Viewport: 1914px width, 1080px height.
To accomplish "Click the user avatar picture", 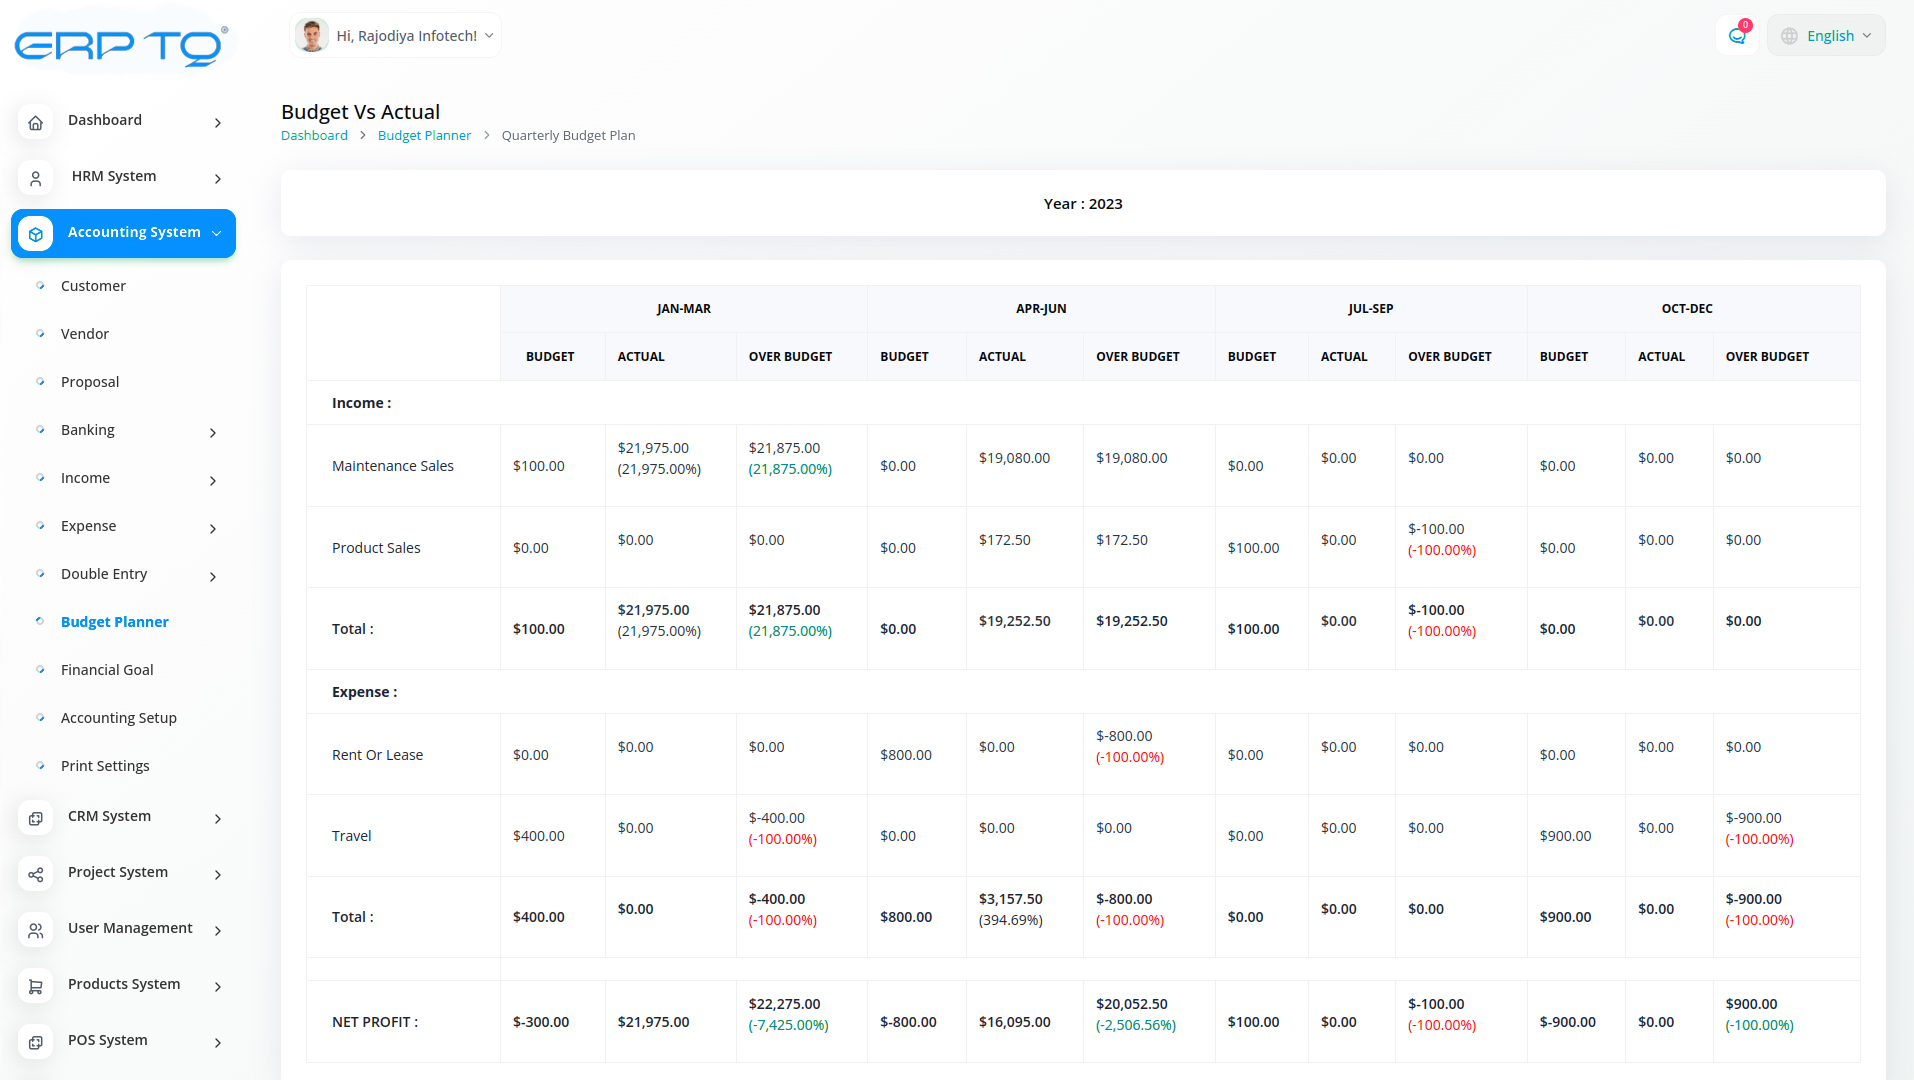I will click(x=312, y=36).
